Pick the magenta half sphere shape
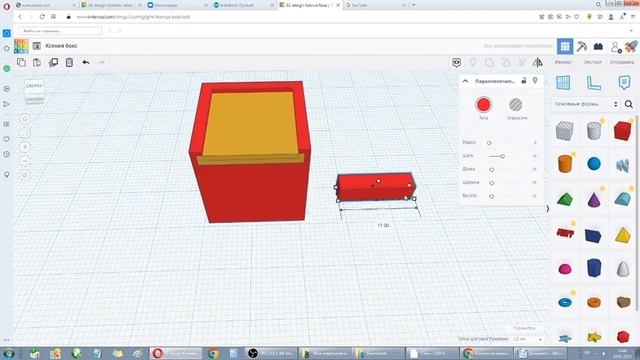 click(x=565, y=269)
